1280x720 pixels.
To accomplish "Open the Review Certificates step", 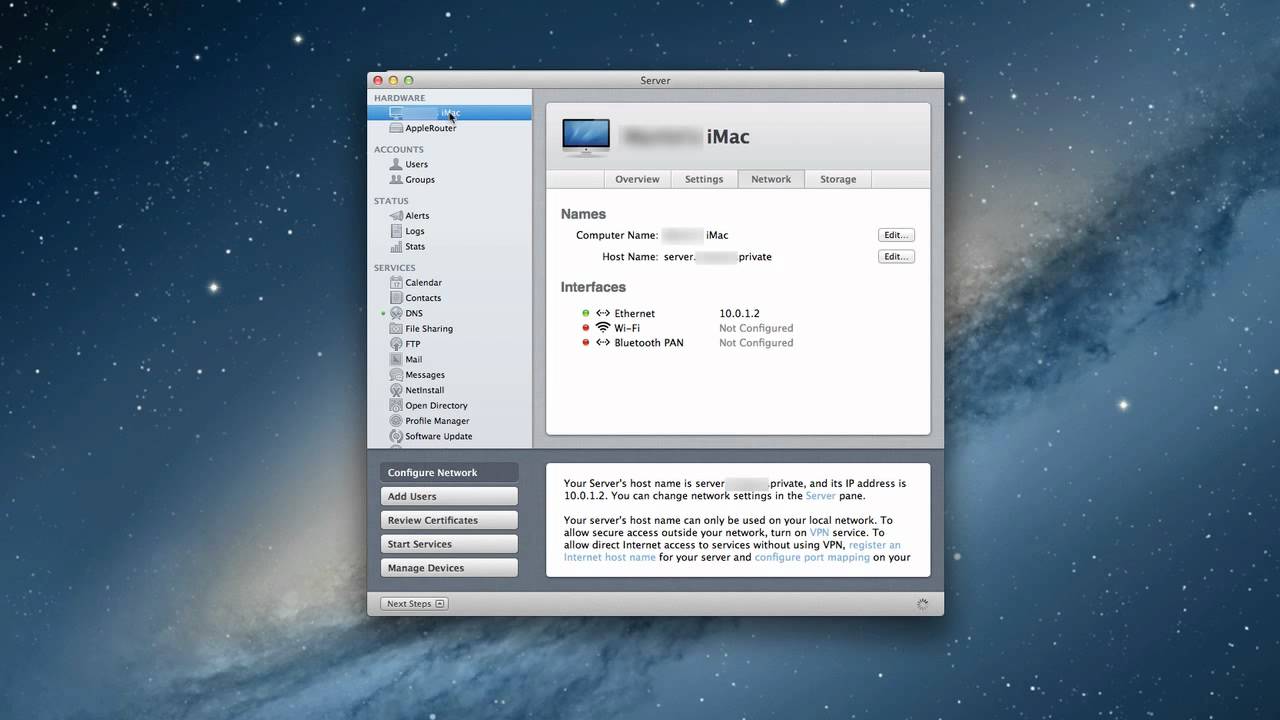I will [449, 520].
